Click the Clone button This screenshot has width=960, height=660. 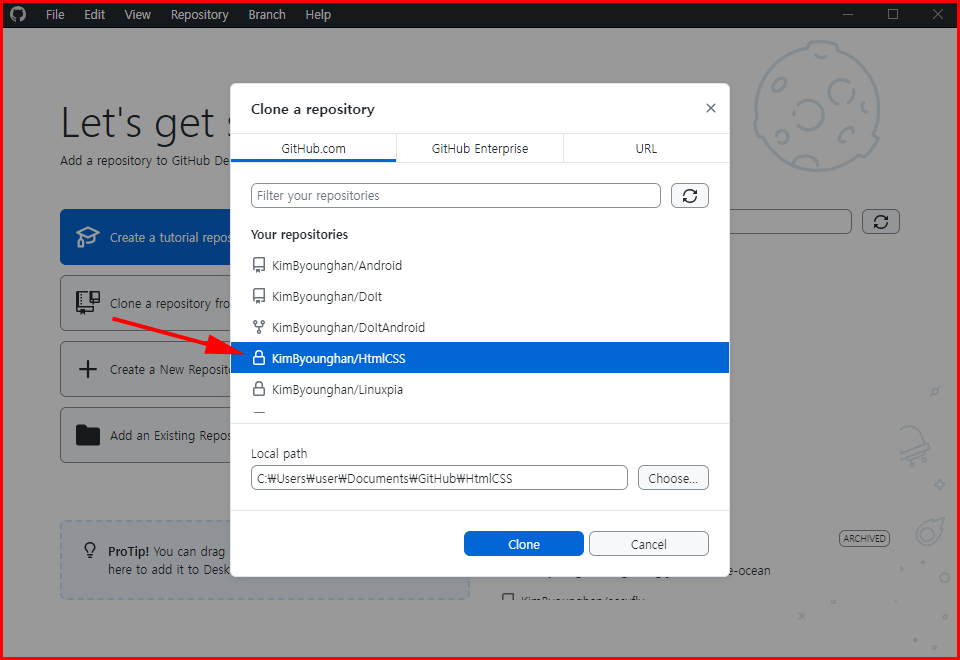(523, 544)
